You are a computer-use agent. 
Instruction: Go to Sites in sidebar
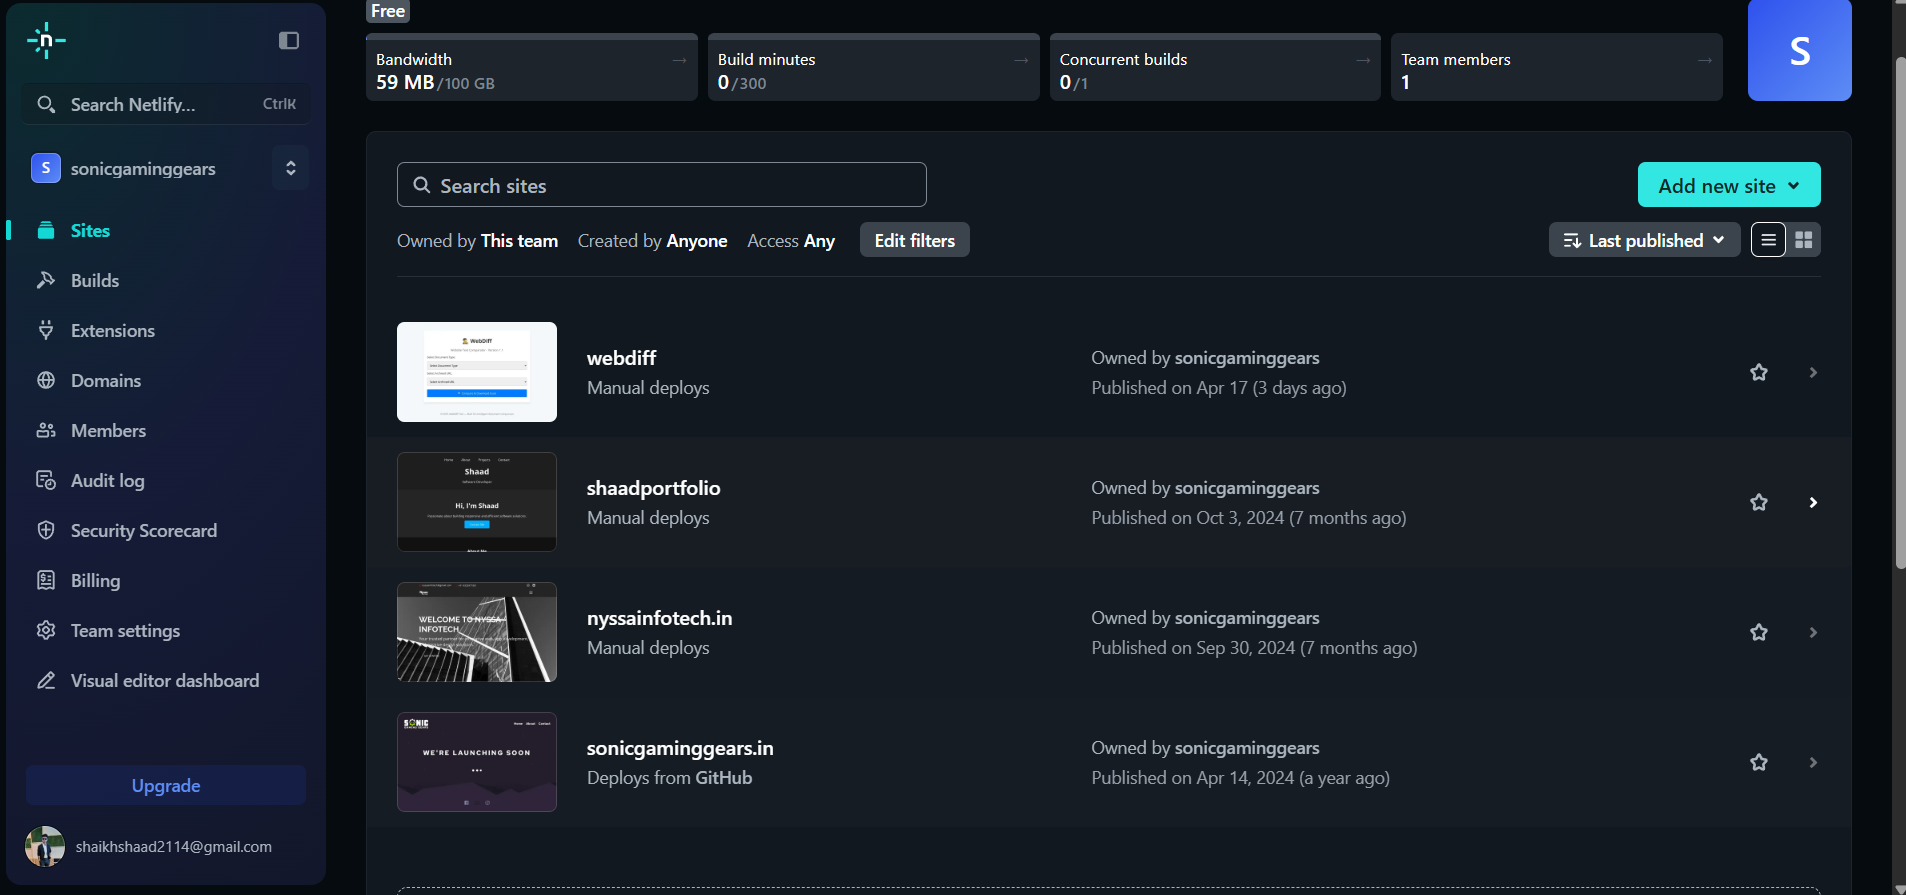coord(90,230)
